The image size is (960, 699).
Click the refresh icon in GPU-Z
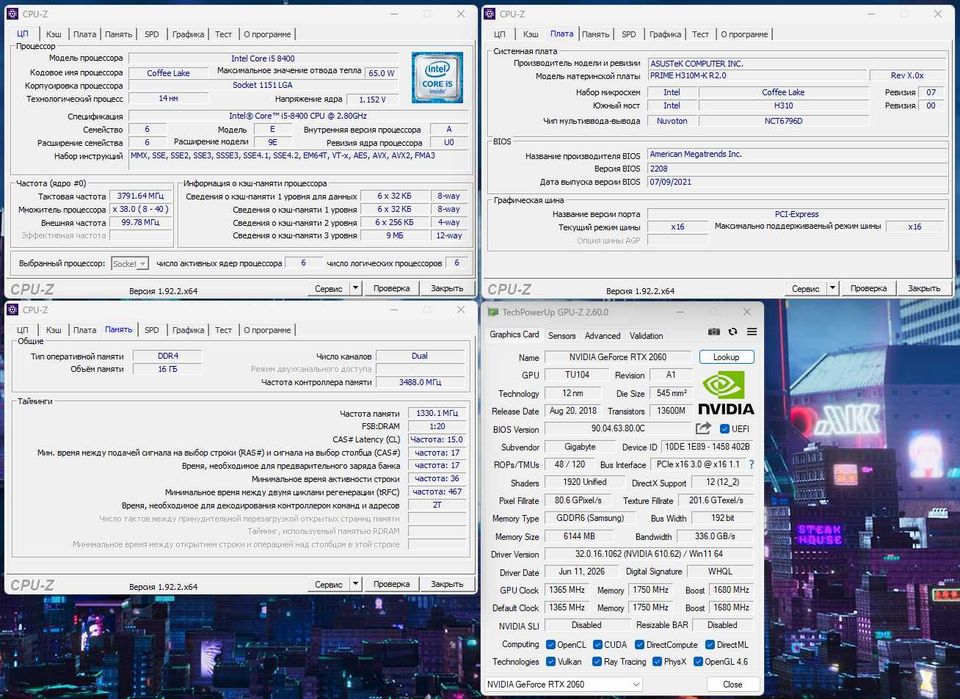coord(733,332)
